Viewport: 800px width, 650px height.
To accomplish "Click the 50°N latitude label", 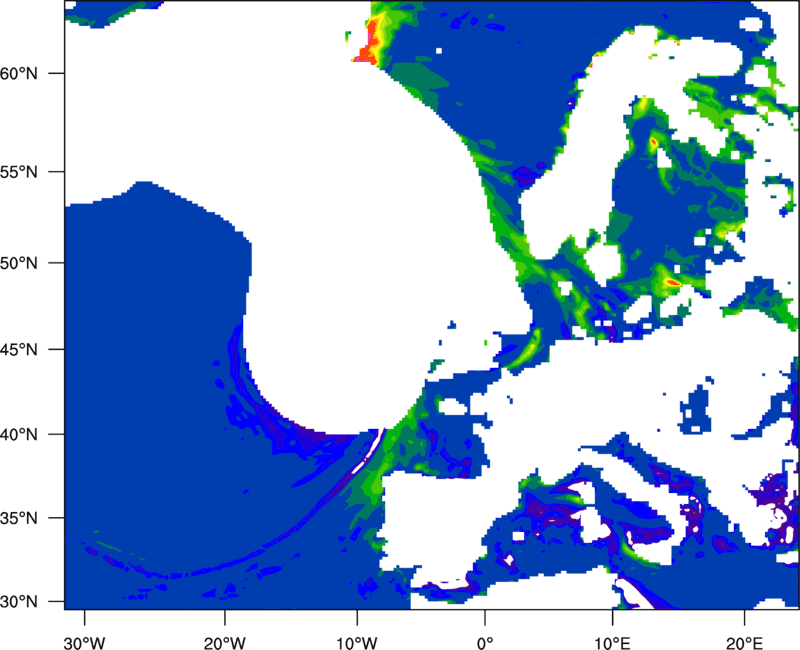I will pos(19,263).
